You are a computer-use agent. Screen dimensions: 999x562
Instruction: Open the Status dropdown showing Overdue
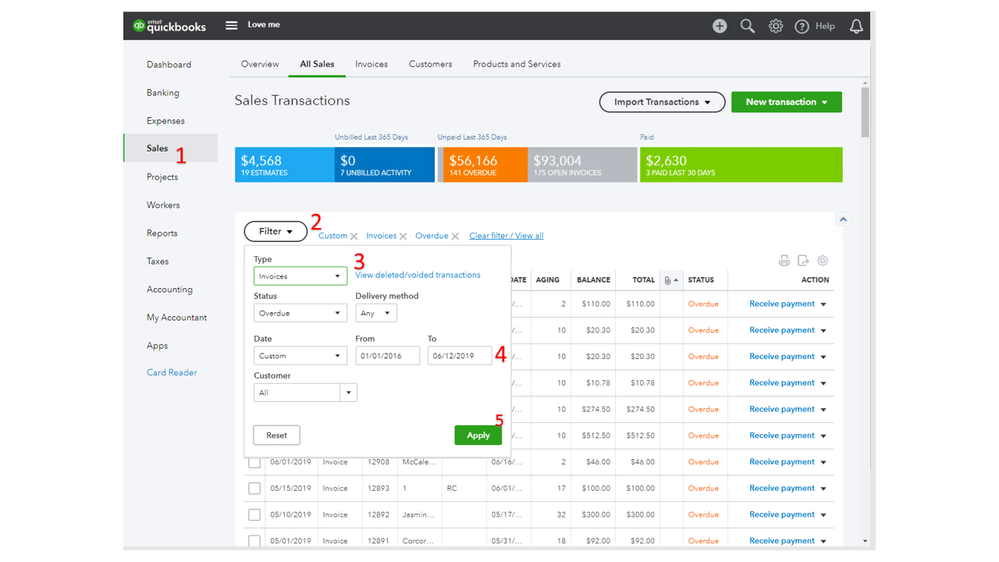[x=300, y=313]
